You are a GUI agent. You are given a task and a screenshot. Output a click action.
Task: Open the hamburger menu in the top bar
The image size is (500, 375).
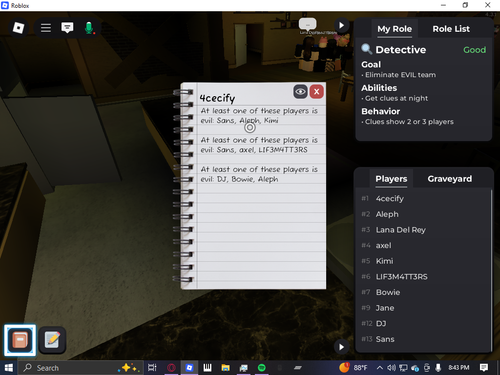46,28
